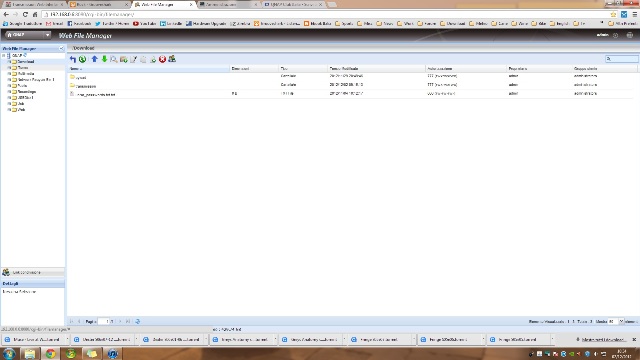The height and width of the screenshot is (360, 640).
Task: Open the Hardware Upgrade bookmark
Action: click(x=206, y=24)
